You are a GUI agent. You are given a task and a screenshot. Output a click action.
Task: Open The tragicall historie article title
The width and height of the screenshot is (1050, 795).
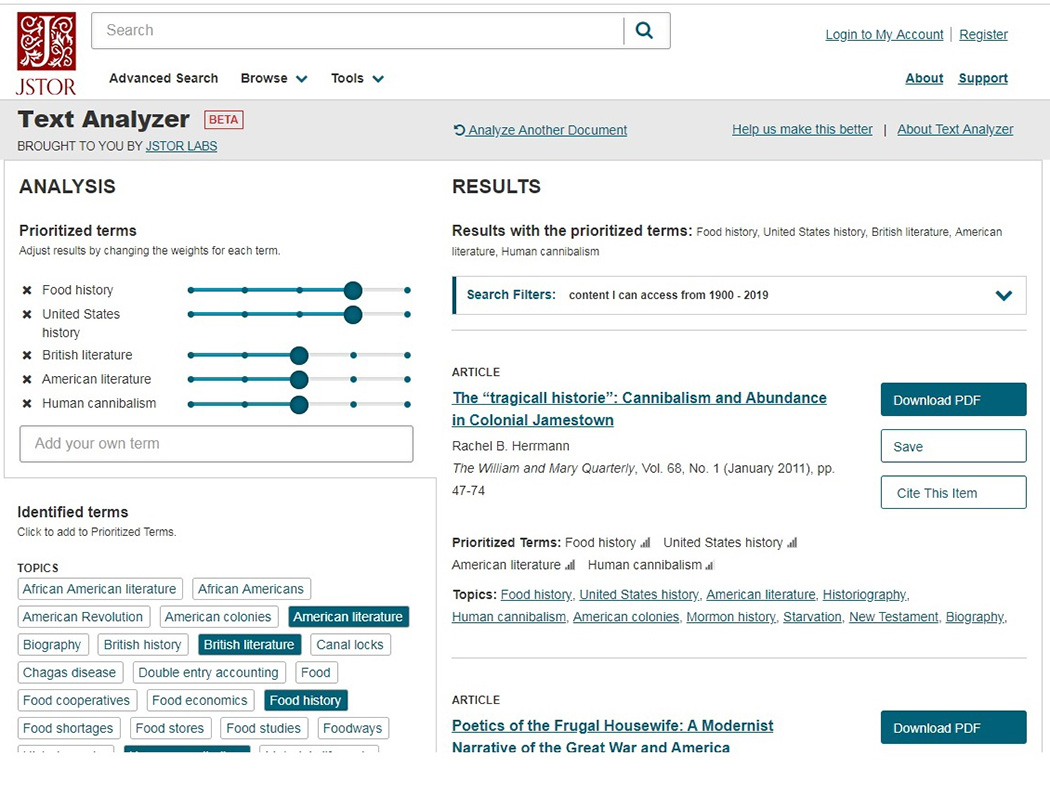click(639, 409)
